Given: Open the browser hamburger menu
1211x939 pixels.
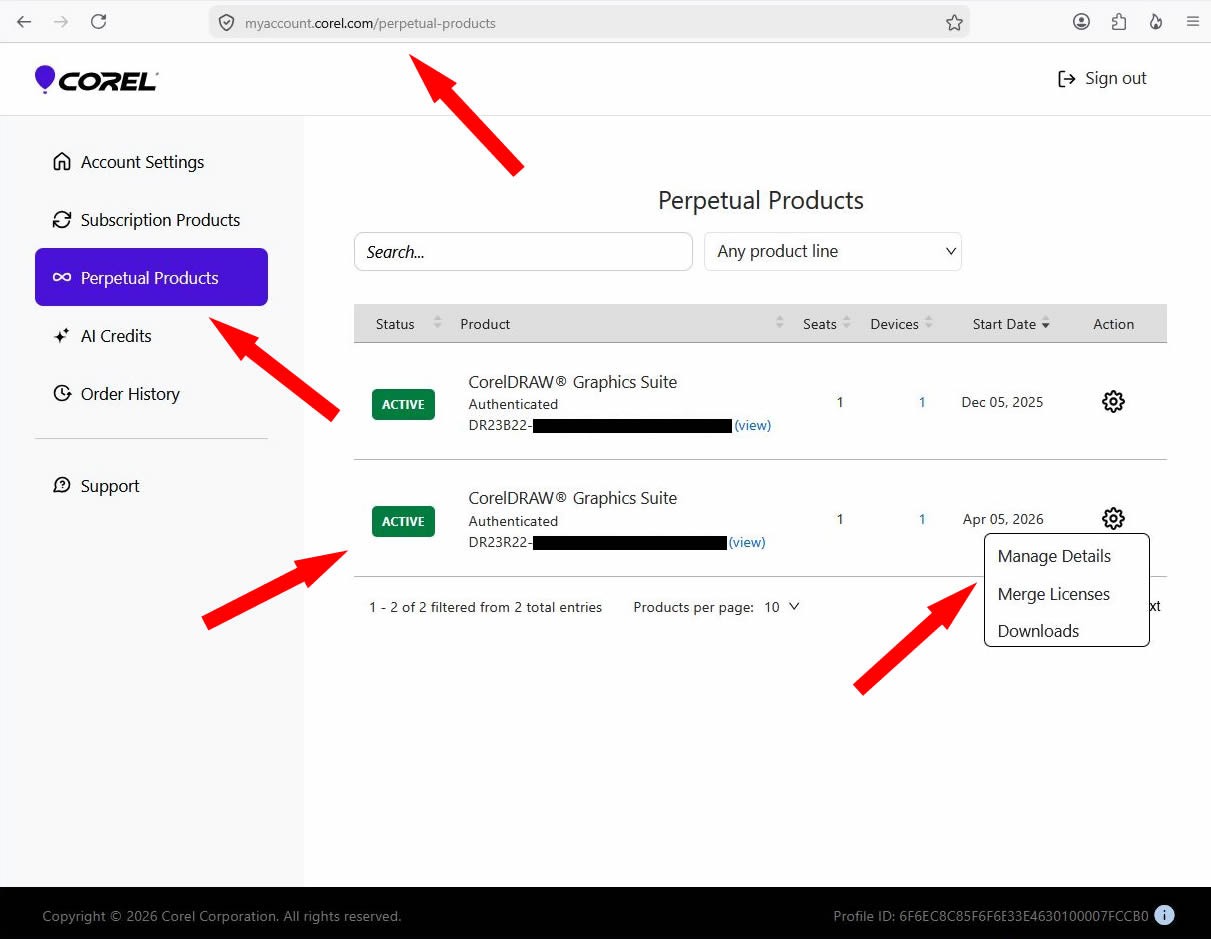Looking at the screenshot, I should click(x=1192, y=21).
